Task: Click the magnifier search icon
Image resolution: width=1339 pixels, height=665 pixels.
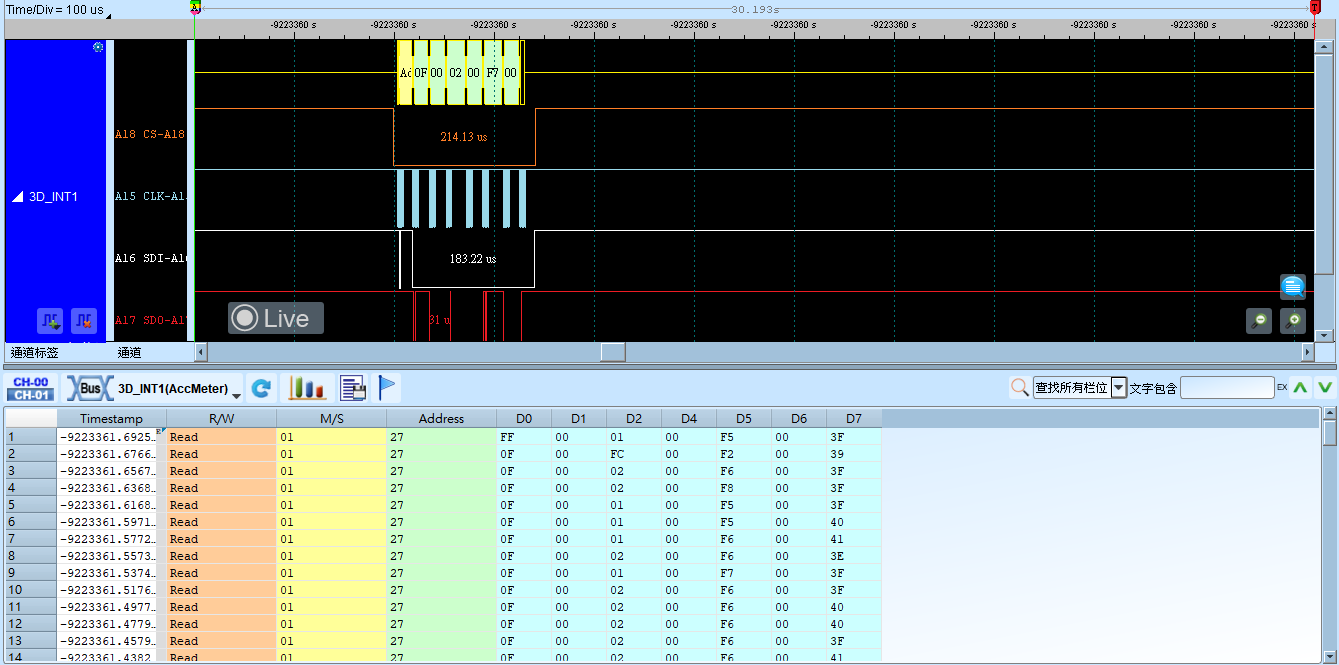Action: tap(1019, 387)
